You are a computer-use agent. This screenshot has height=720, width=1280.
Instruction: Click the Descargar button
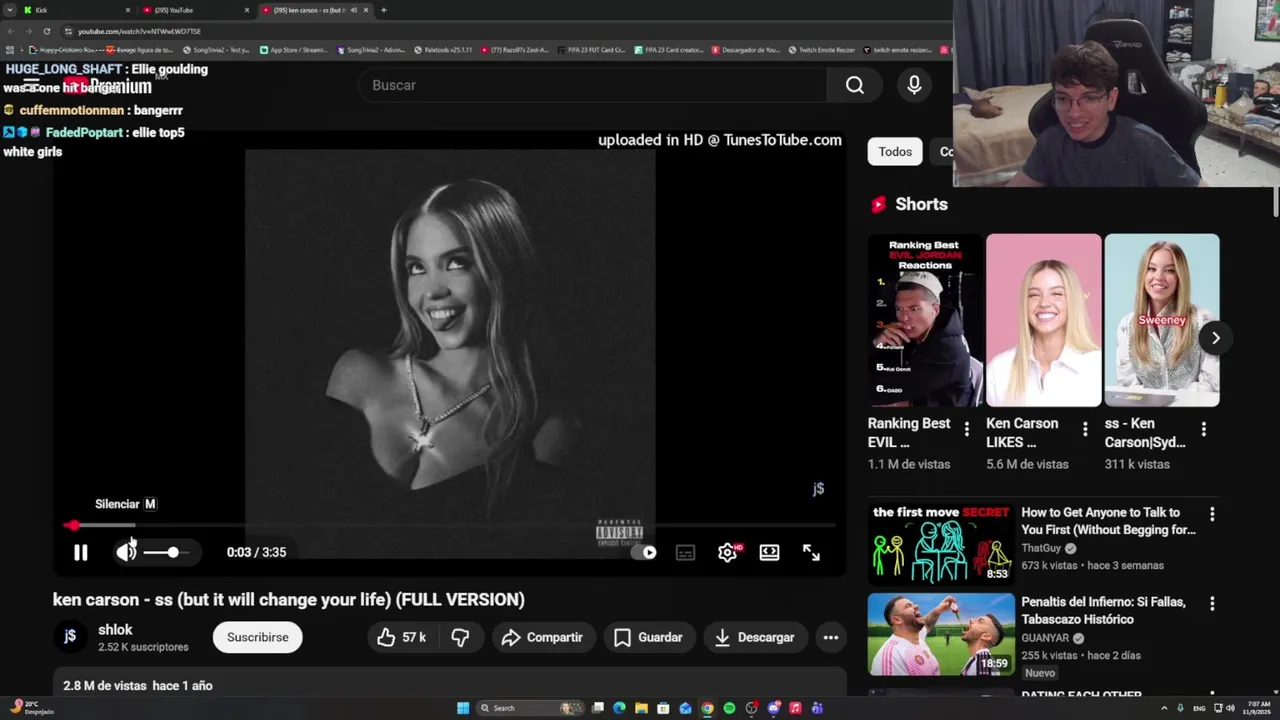(x=755, y=637)
